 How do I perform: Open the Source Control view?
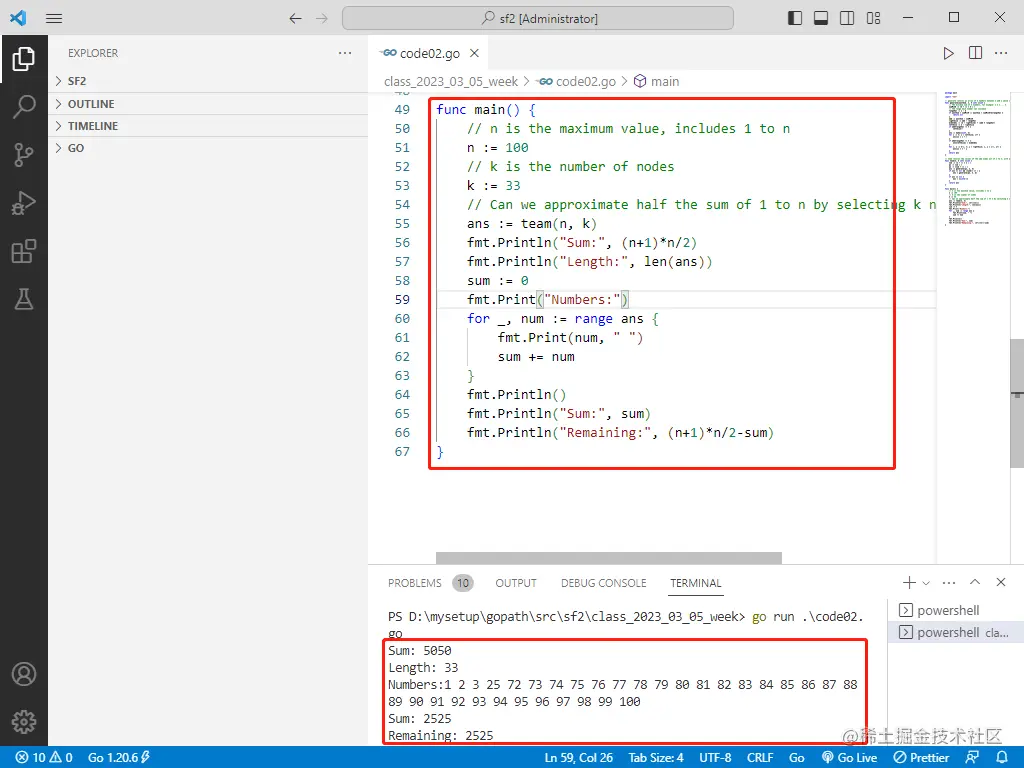[24, 155]
